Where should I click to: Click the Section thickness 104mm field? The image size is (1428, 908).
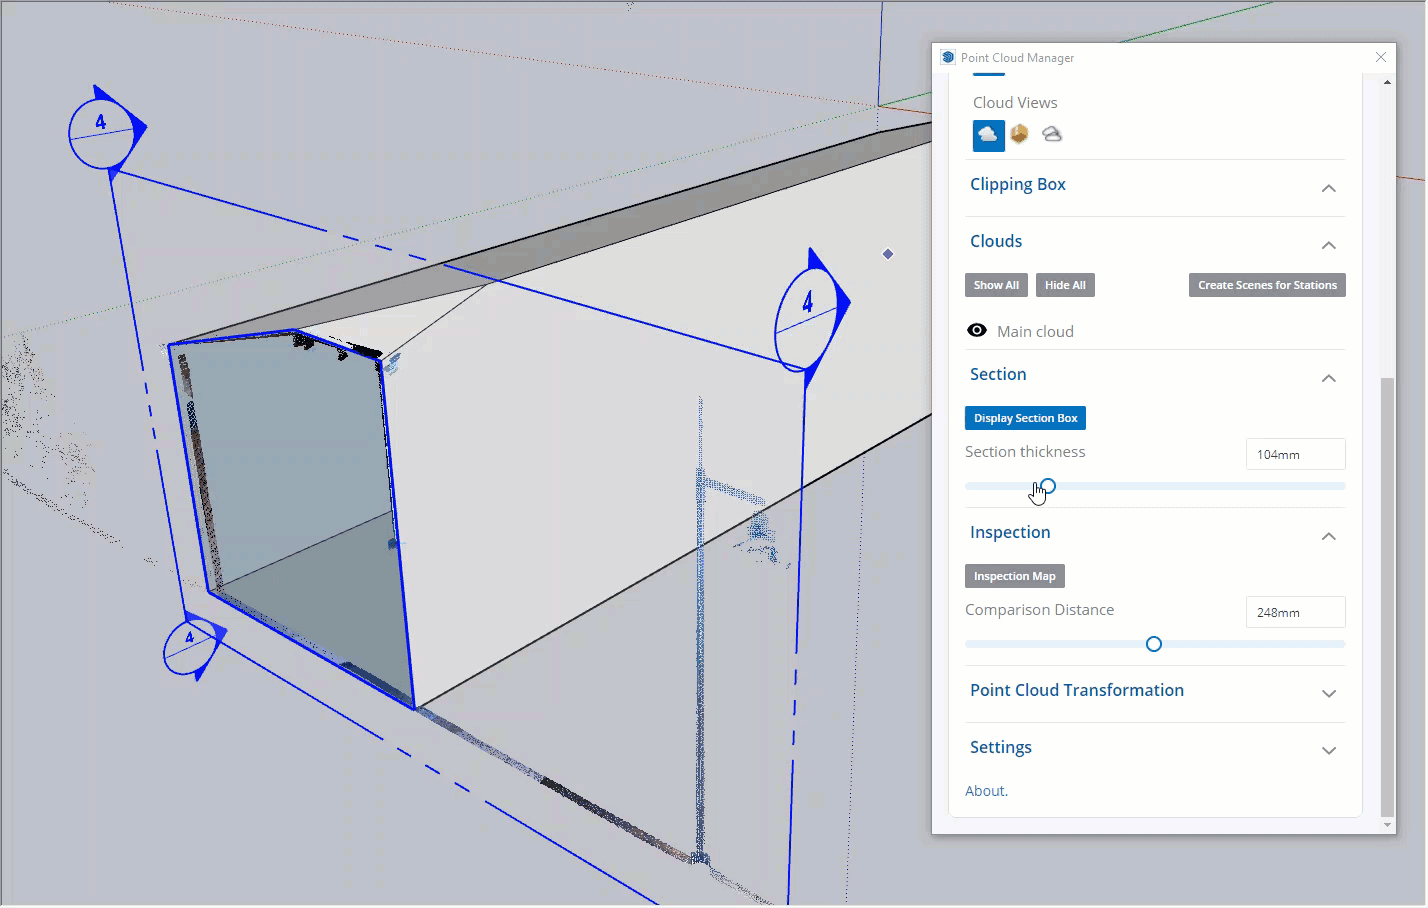[x=1295, y=454]
